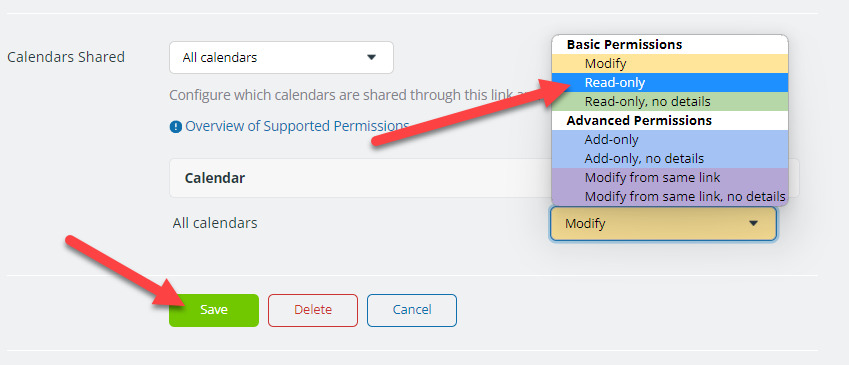This screenshot has height=365, width=849.
Task: Open the Calendars Shared "All calendars" dropdown
Action: coord(281,57)
